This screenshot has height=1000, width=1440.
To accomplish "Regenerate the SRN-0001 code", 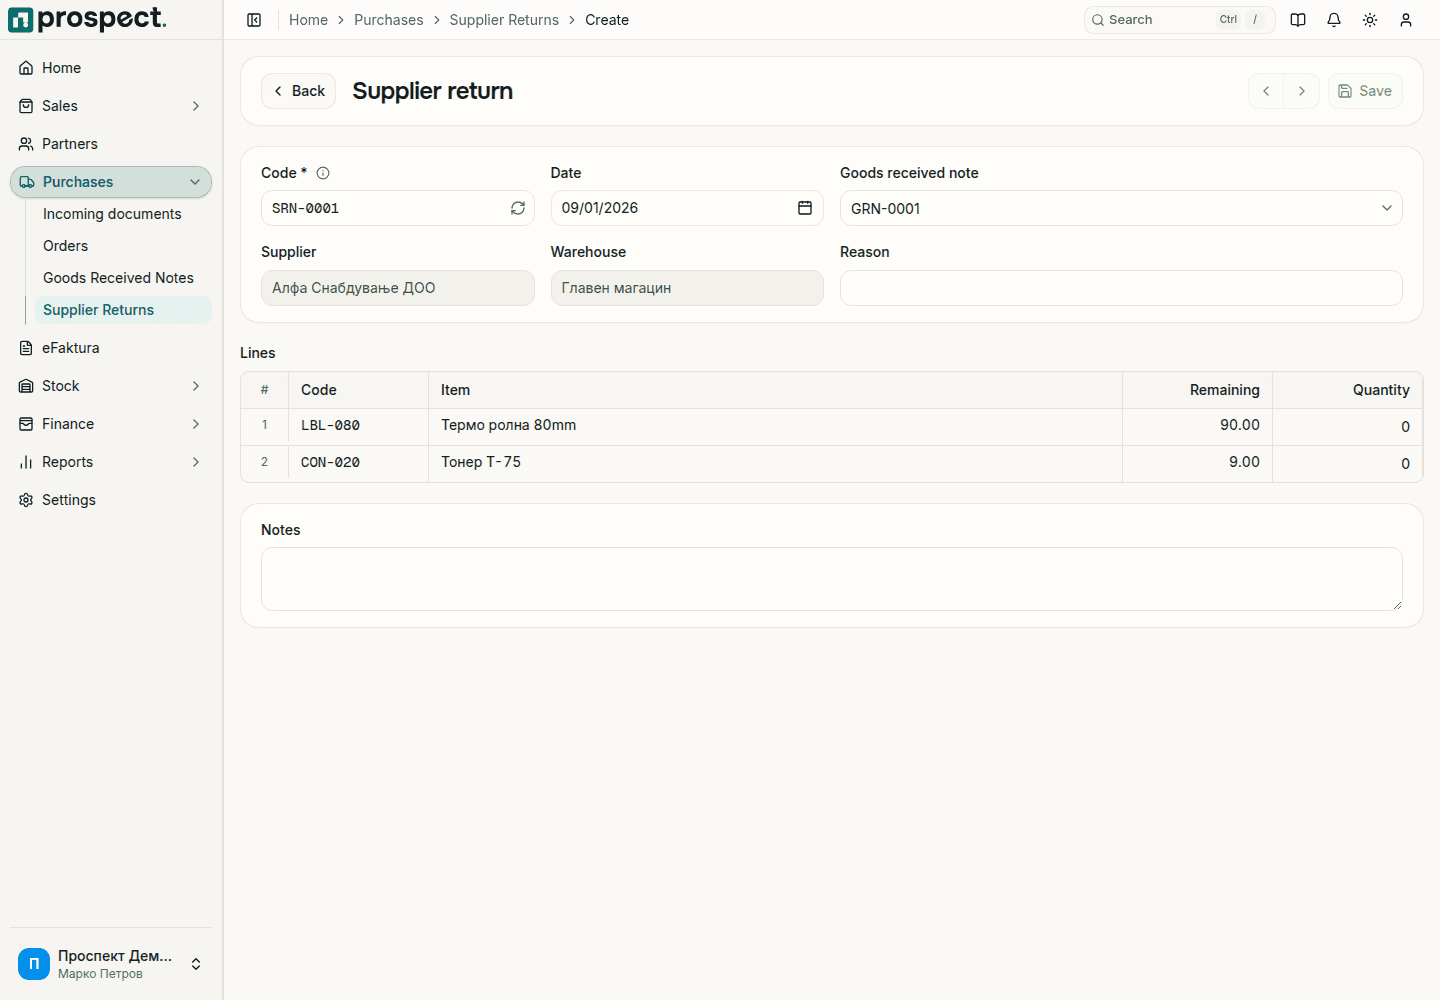I will pyautogui.click(x=518, y=208).
